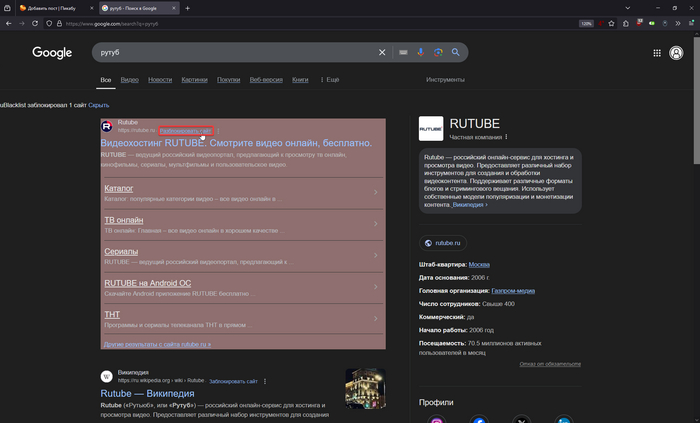Click into the search box containing 'рутуб'
This screenshot has height=423, width=700.
[x=237, y=52]
